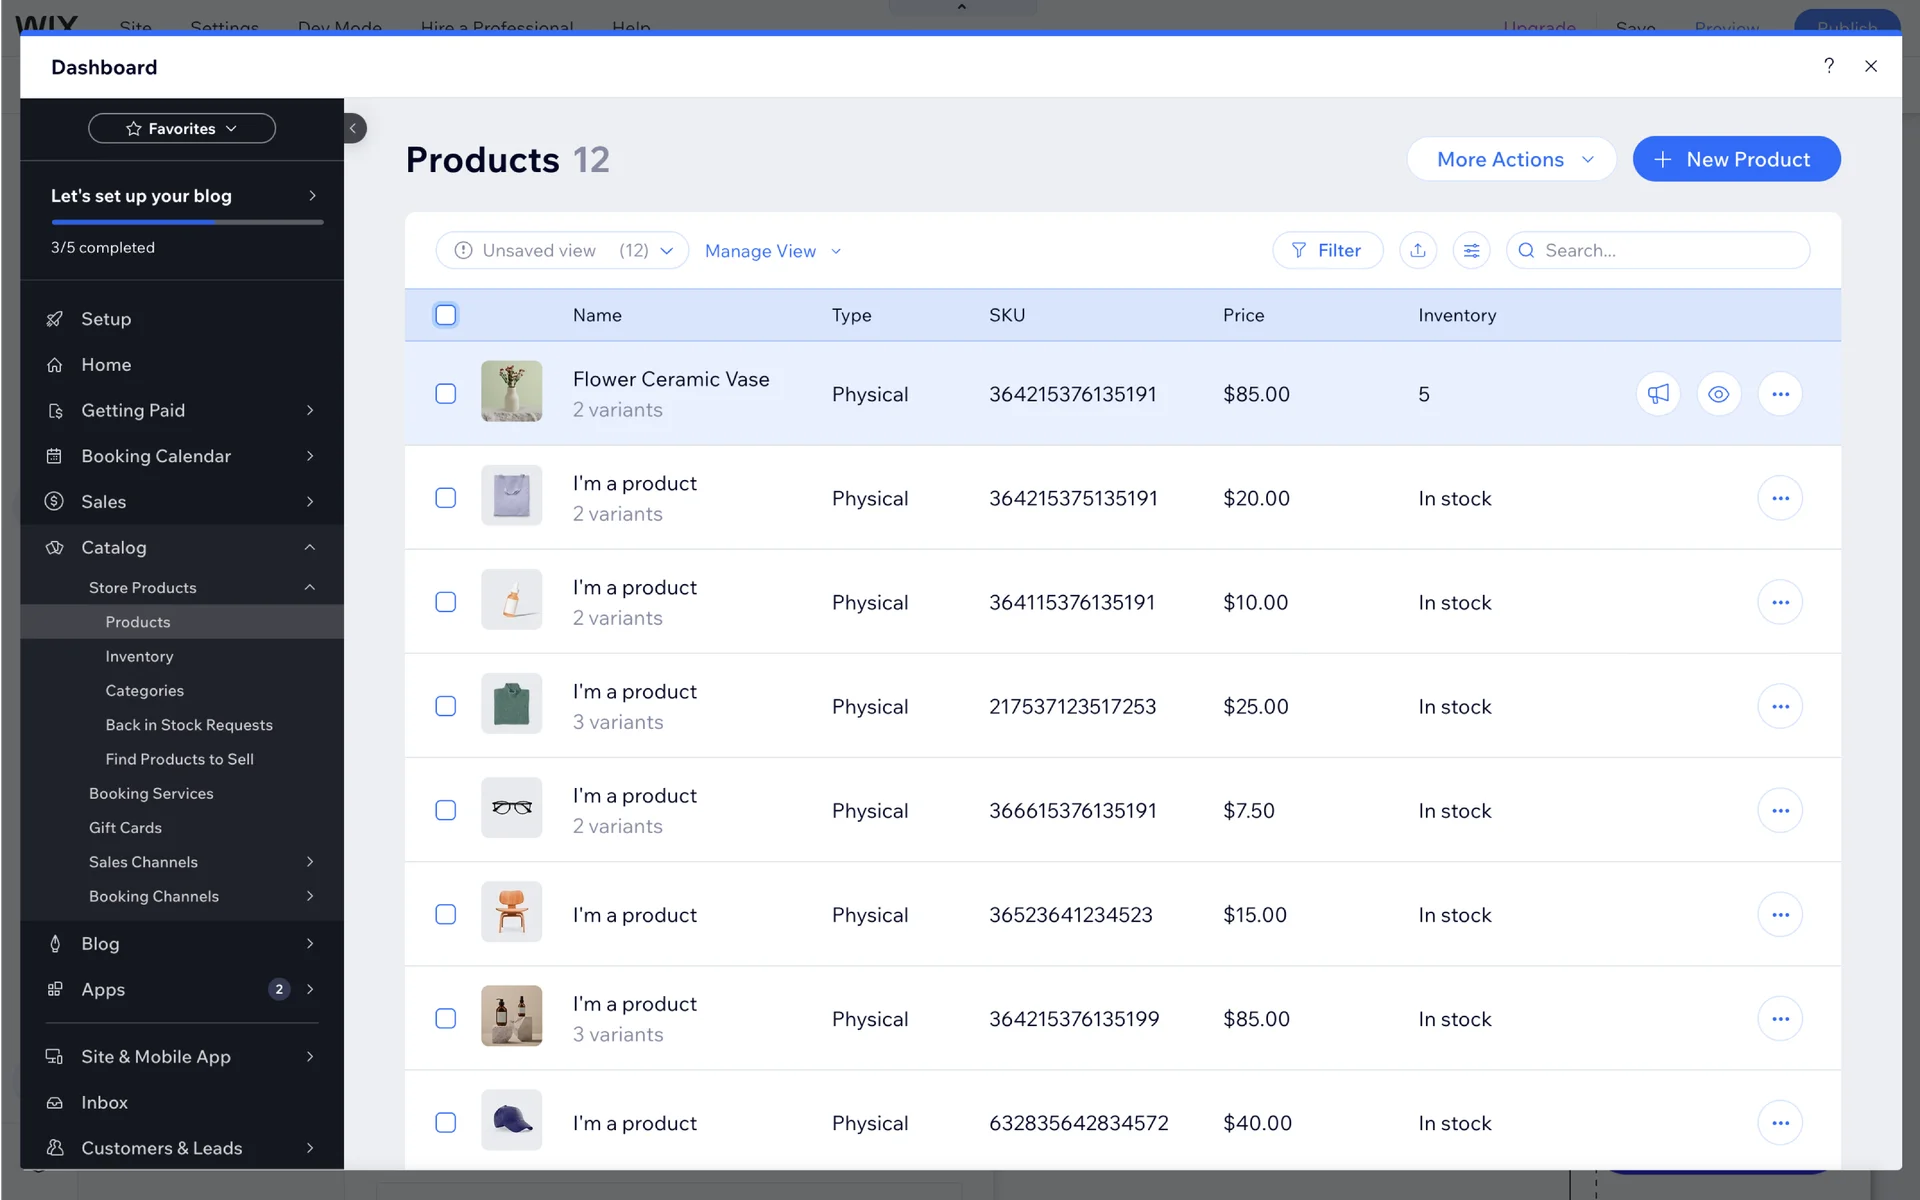Open the Unsaved view dropdown
Screen dimensions: 1920x1200
point(562,250)
